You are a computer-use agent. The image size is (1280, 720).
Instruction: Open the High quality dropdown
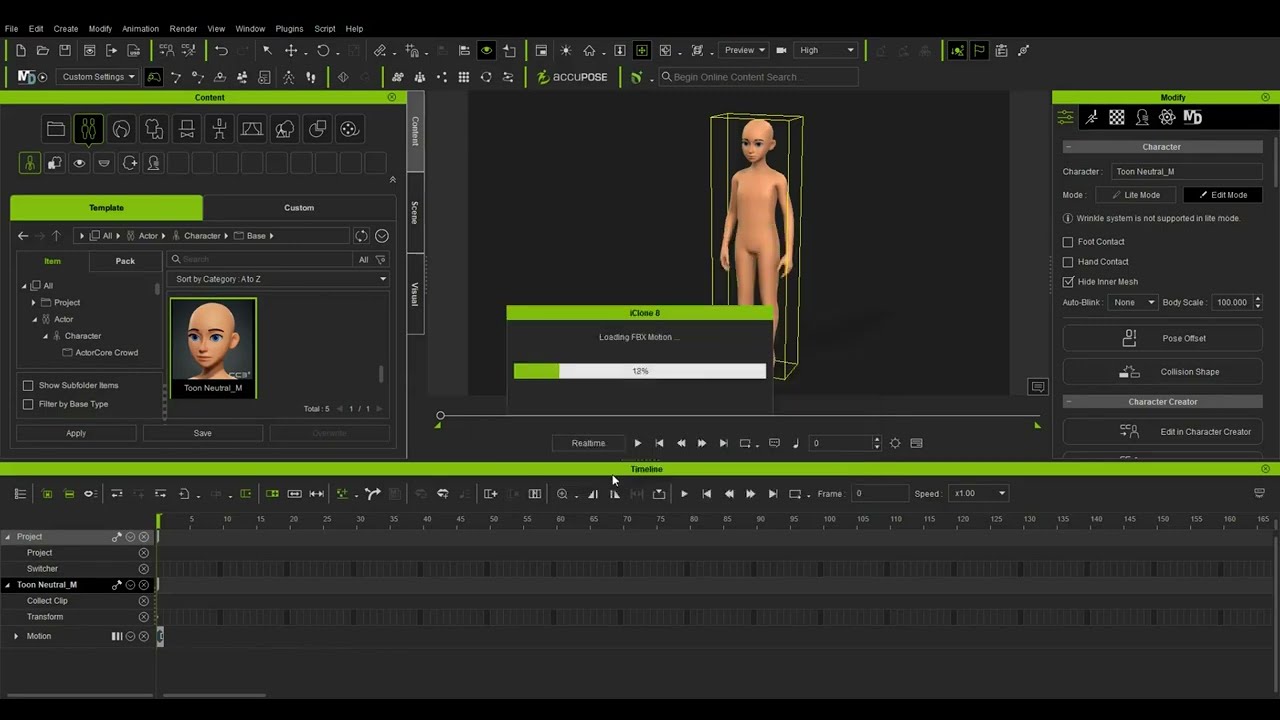click(827, 50)
